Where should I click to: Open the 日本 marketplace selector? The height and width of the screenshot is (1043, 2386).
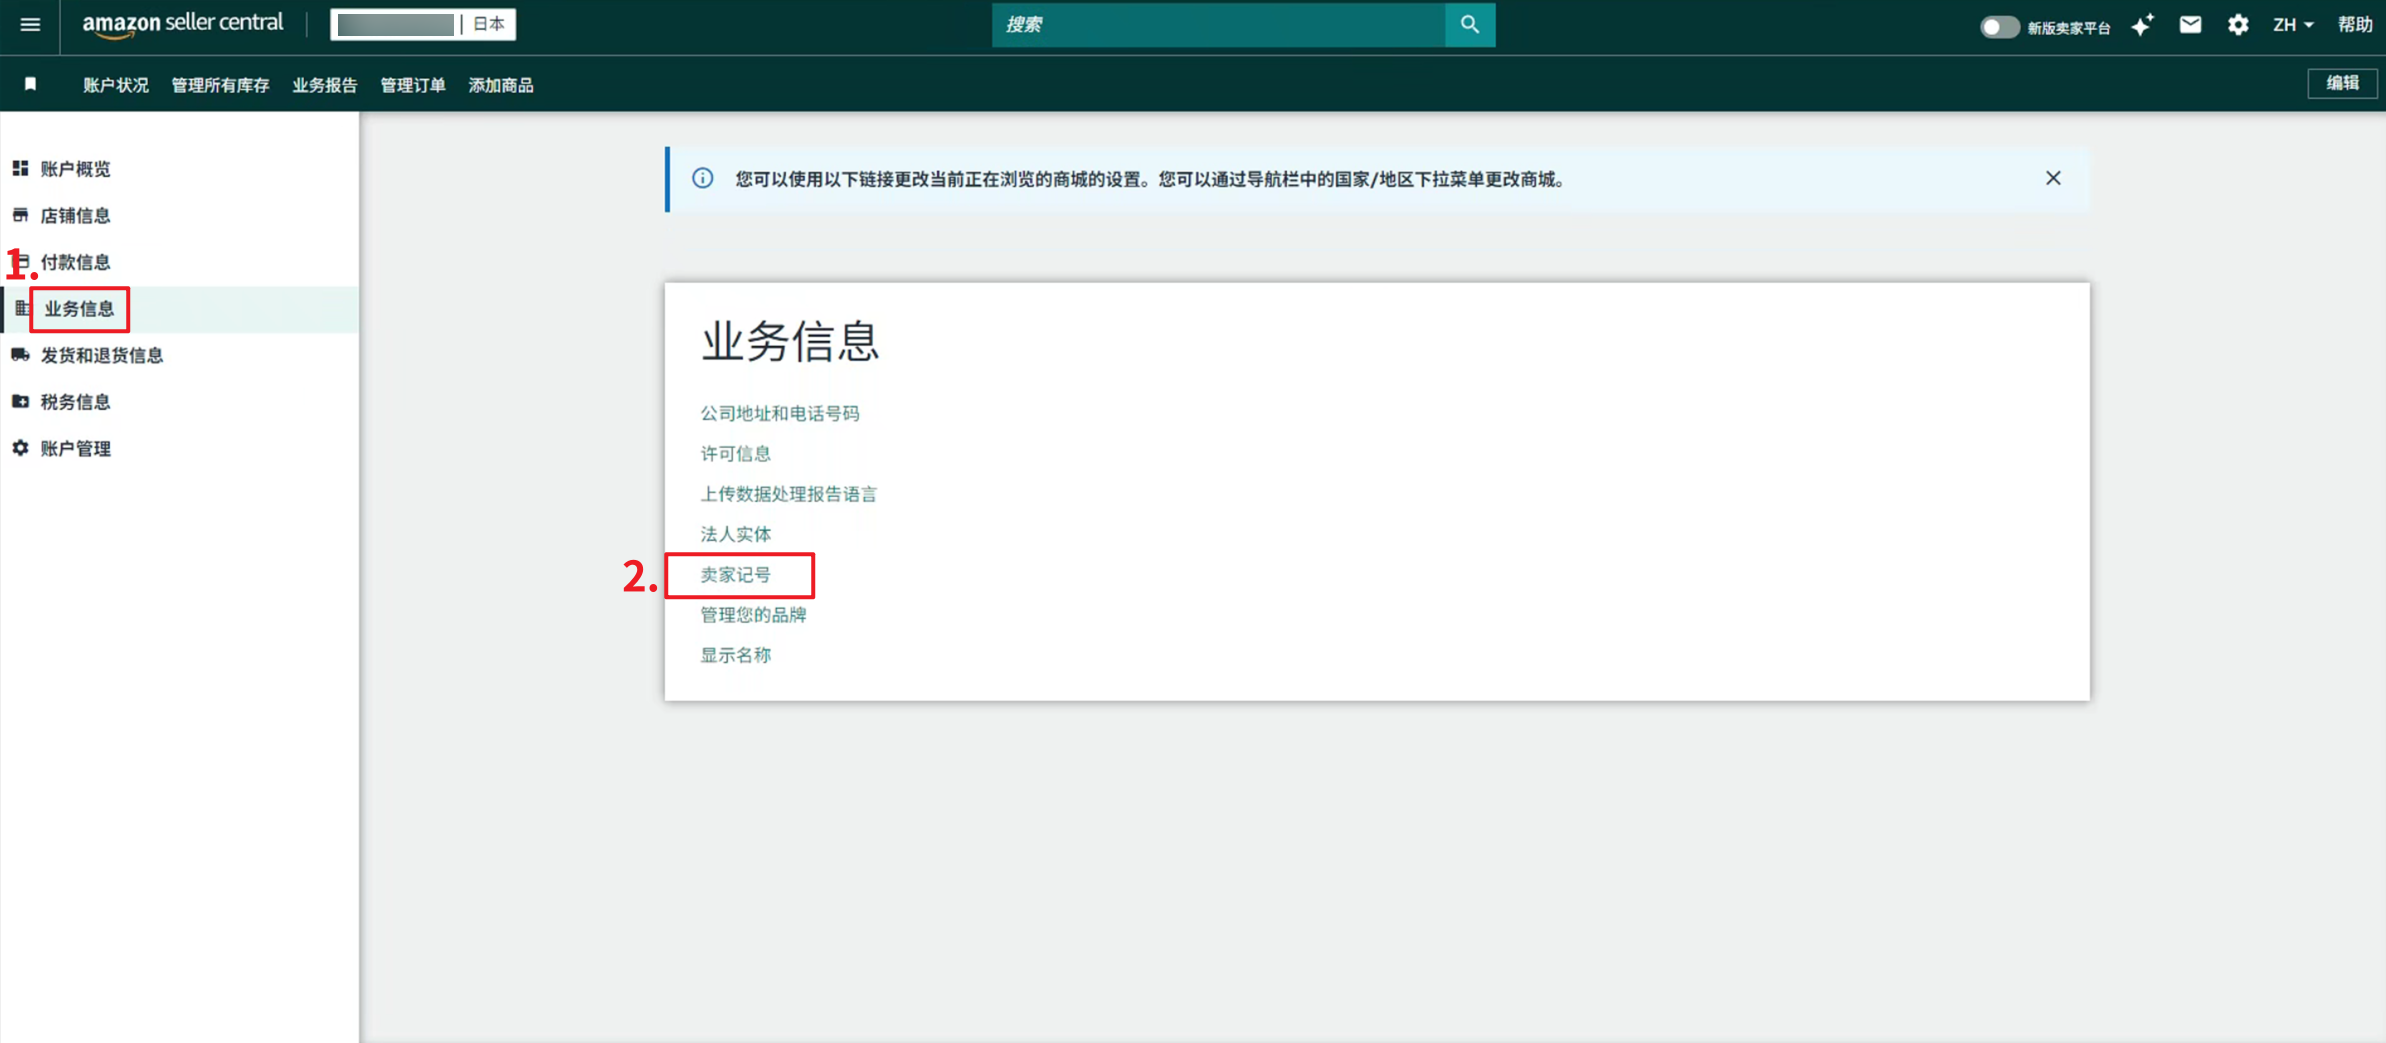(488, 24)
